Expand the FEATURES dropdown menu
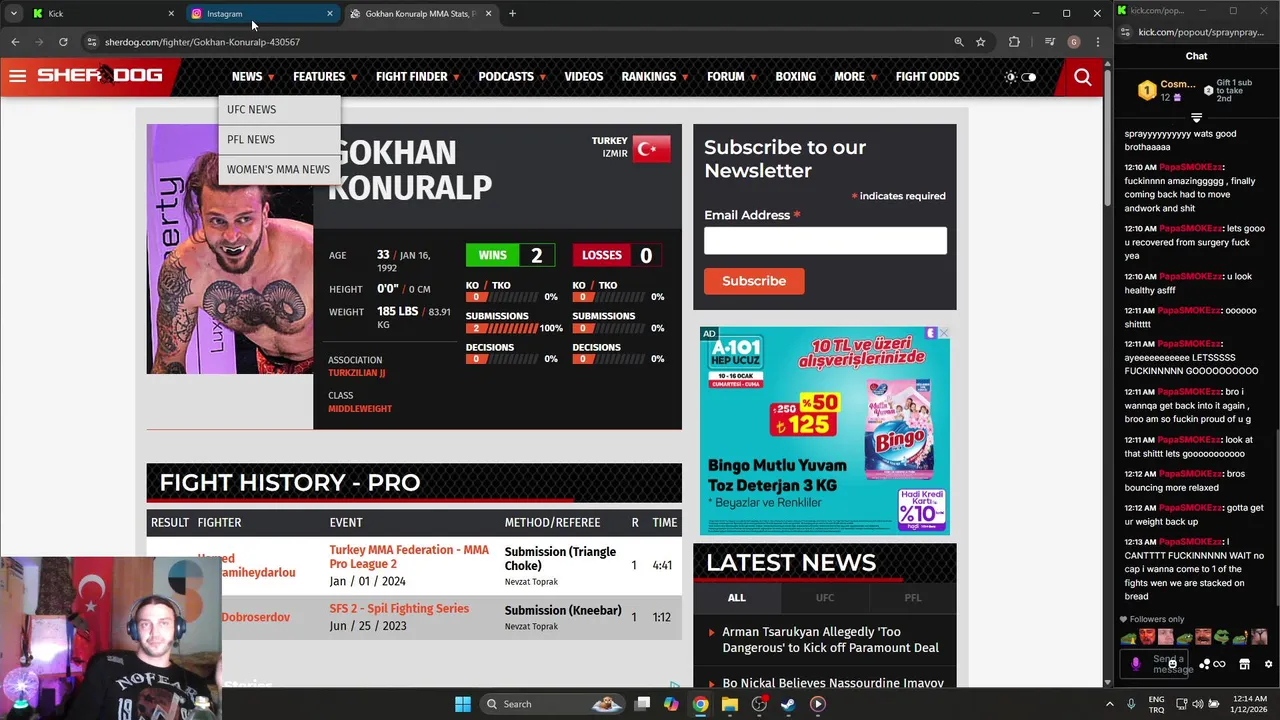This screenshot has height=720, width=1280. [x=325, y=76]
